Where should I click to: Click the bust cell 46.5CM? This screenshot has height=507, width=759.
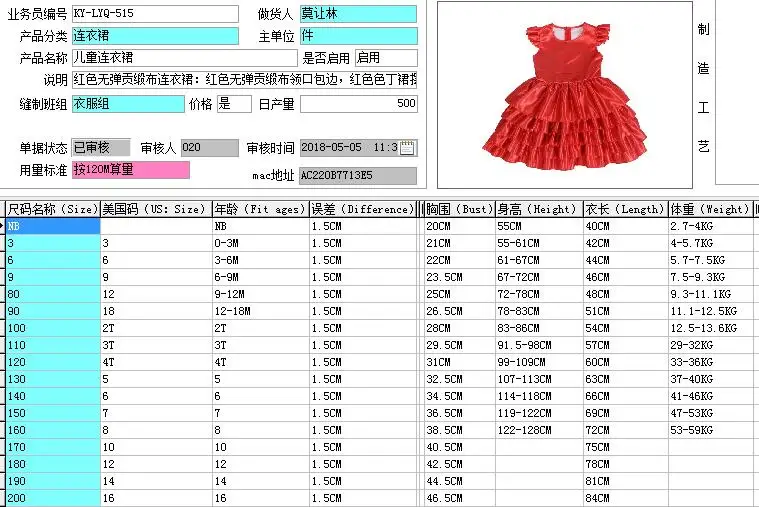coord(459,498)
